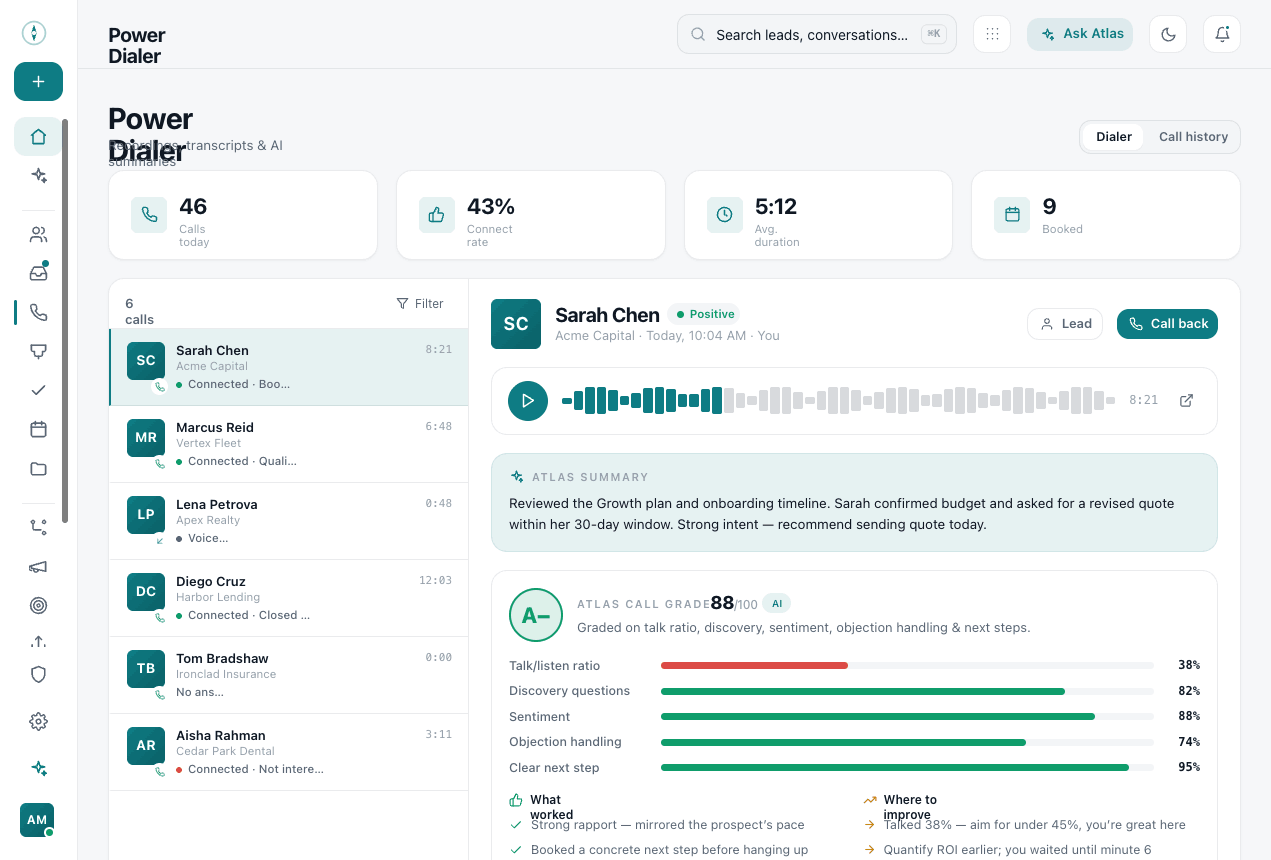Seek within the call audio waveform

pyautogui.click(x=838, y=401)
